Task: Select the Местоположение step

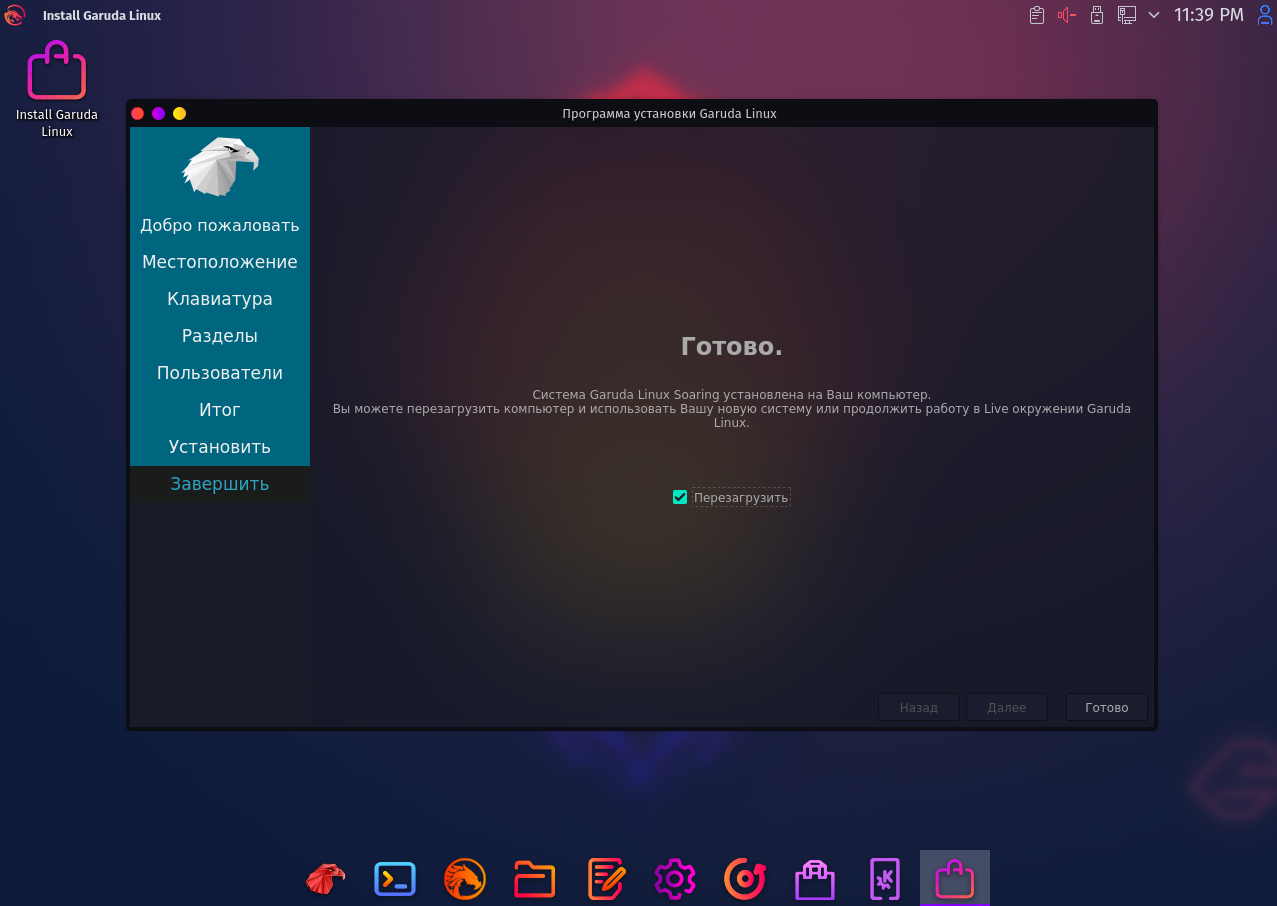Action: coord(220,262)
